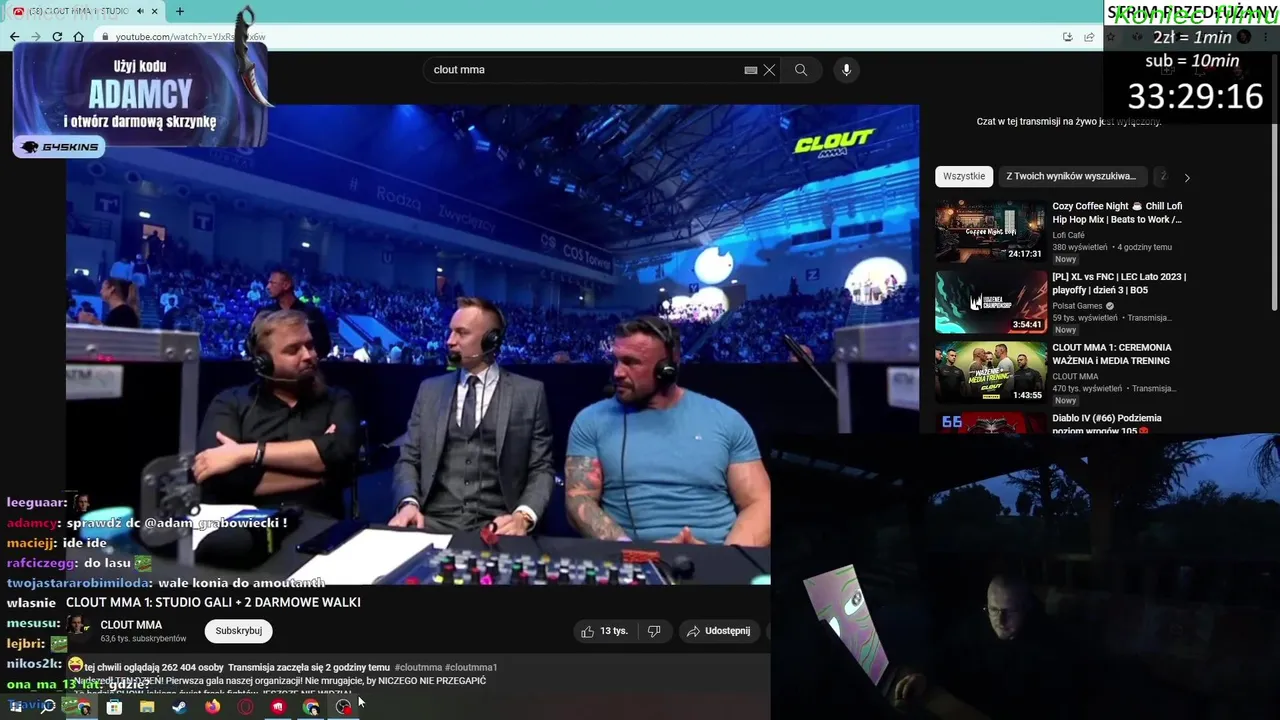Image resolution: width=1280 pixels, height=720 pixels.
Task: Run search with the magnifier button
Action: point(801,70)
